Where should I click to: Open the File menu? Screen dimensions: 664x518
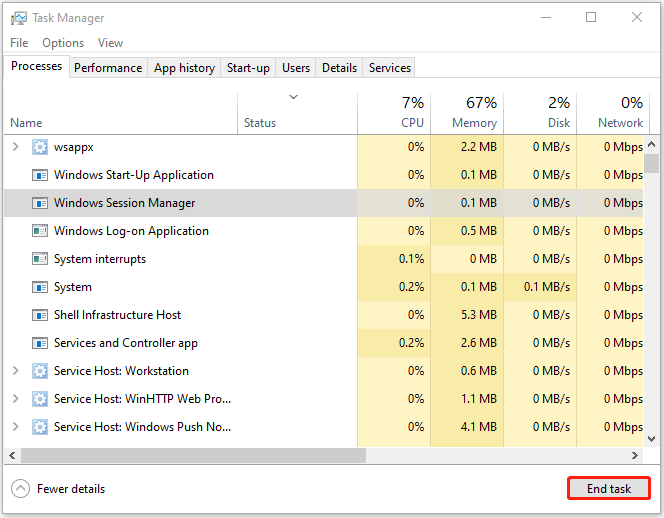click(19, 43)
